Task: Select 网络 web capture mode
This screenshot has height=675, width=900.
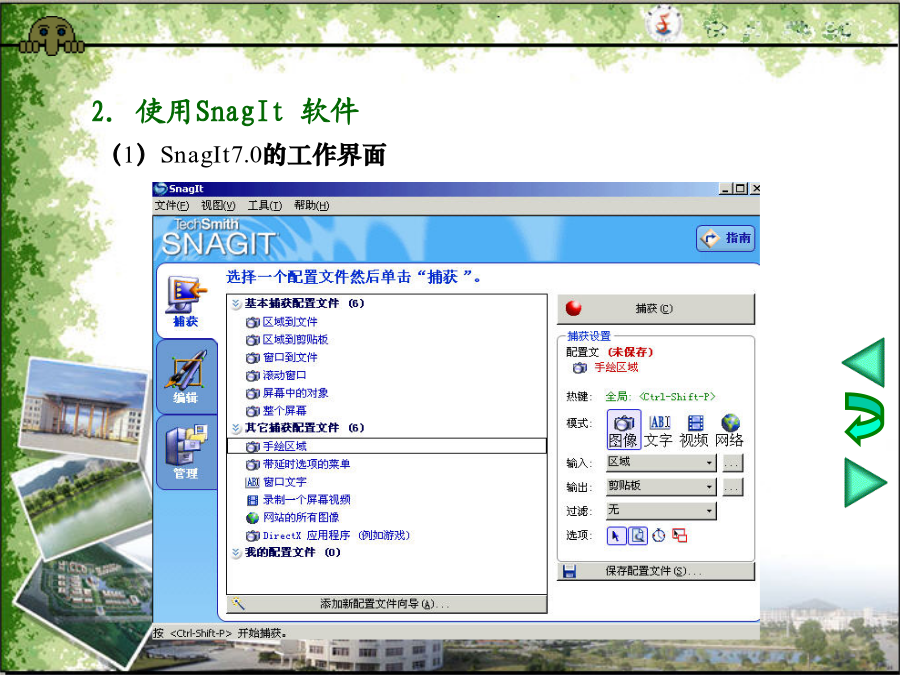Action: (x=730, y=430)
